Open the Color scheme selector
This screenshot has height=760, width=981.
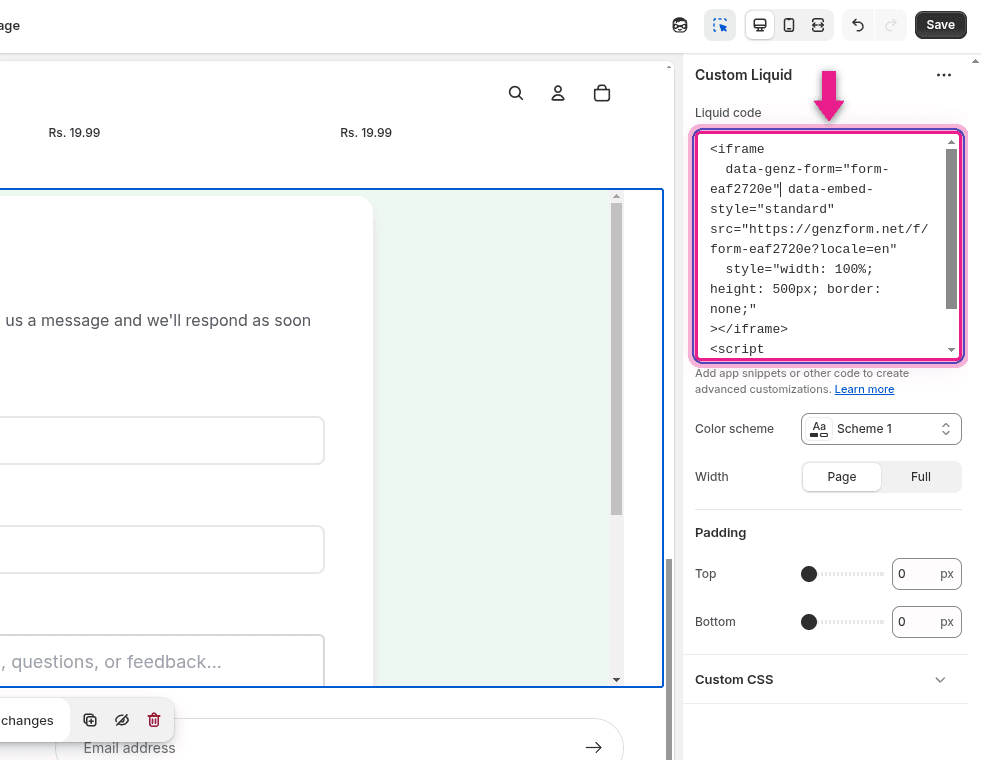[881, 428]
